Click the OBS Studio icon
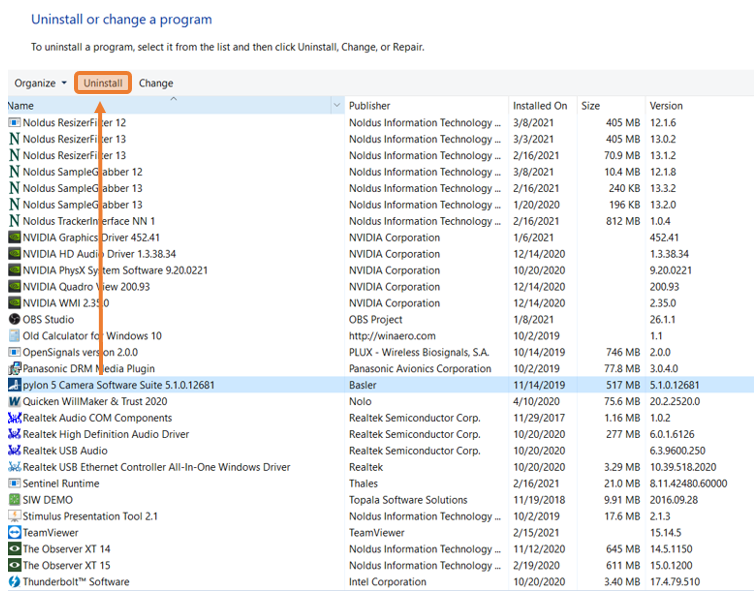 (x=14, y=319)
